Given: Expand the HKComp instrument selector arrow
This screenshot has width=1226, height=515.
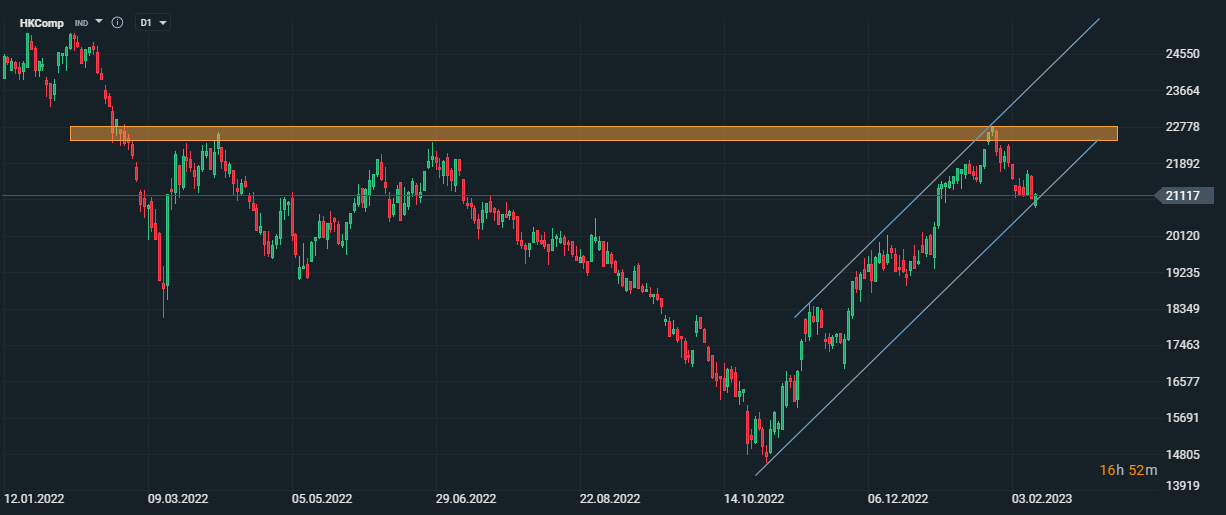Looking at the screenshot, I should 99,21.
